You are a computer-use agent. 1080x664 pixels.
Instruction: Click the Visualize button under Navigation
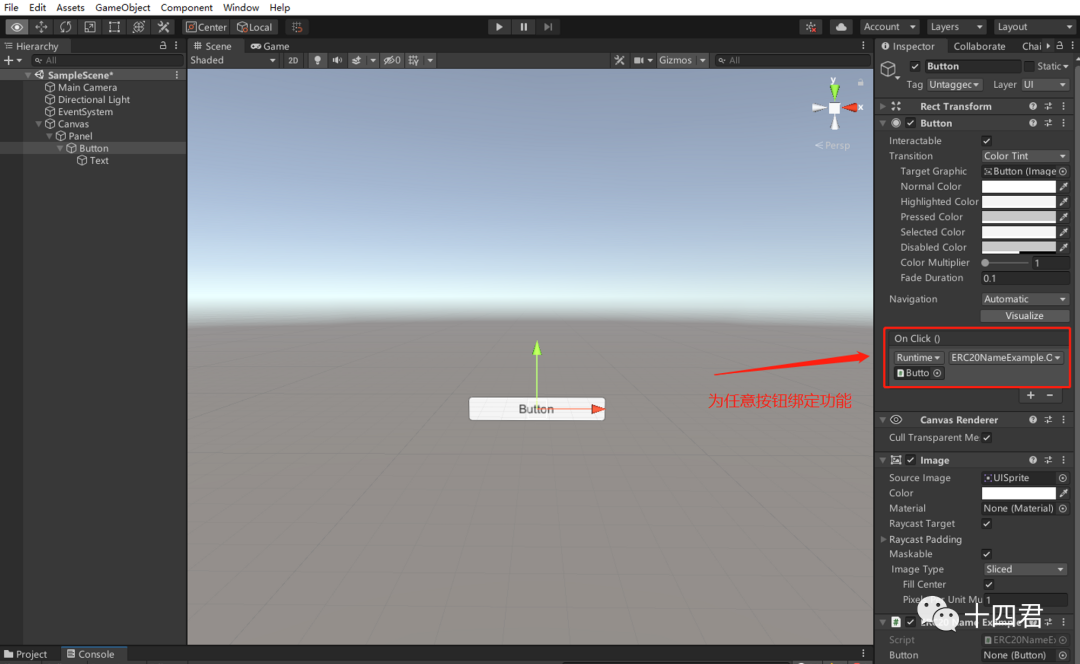point(1024,315)
